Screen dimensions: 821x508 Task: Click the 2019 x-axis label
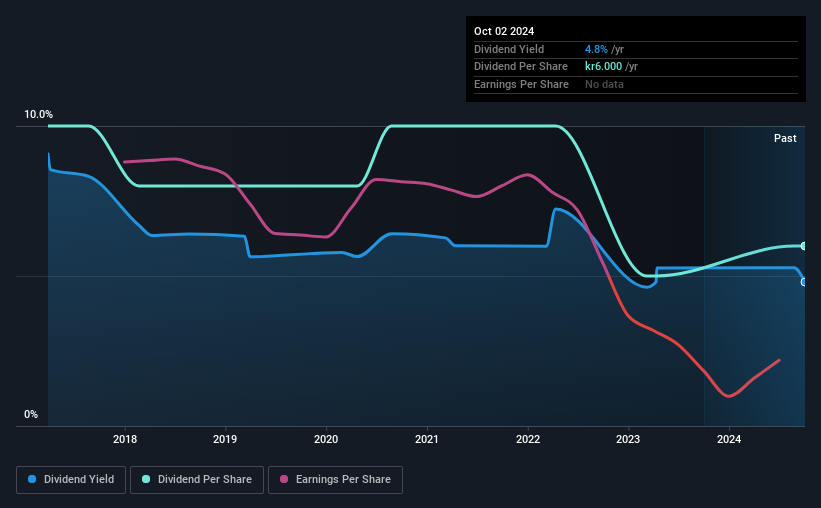point(225,439)
